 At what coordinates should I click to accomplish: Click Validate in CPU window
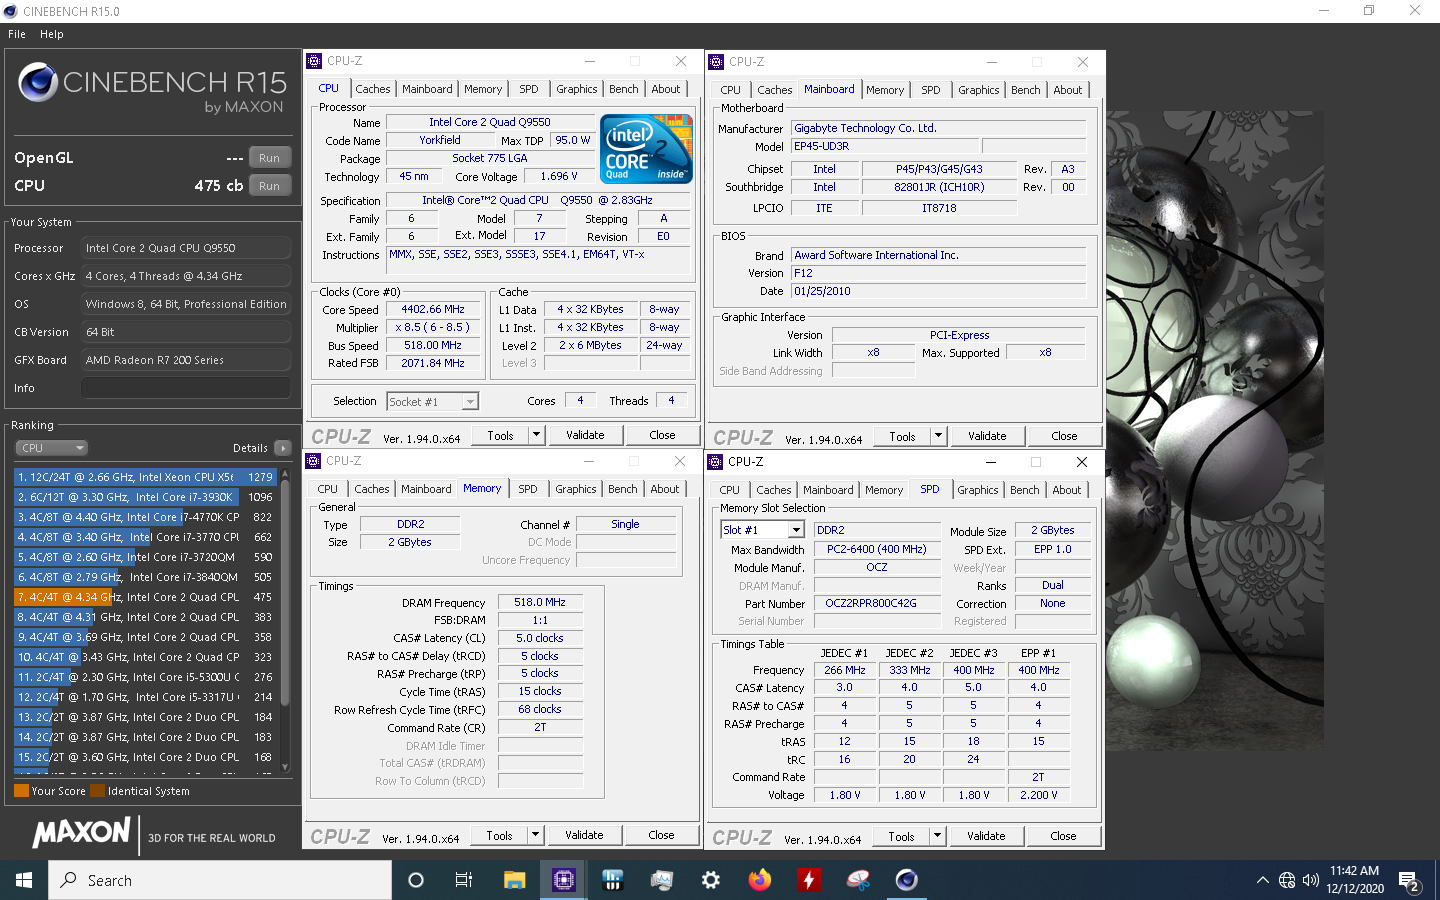pos(585,435)
